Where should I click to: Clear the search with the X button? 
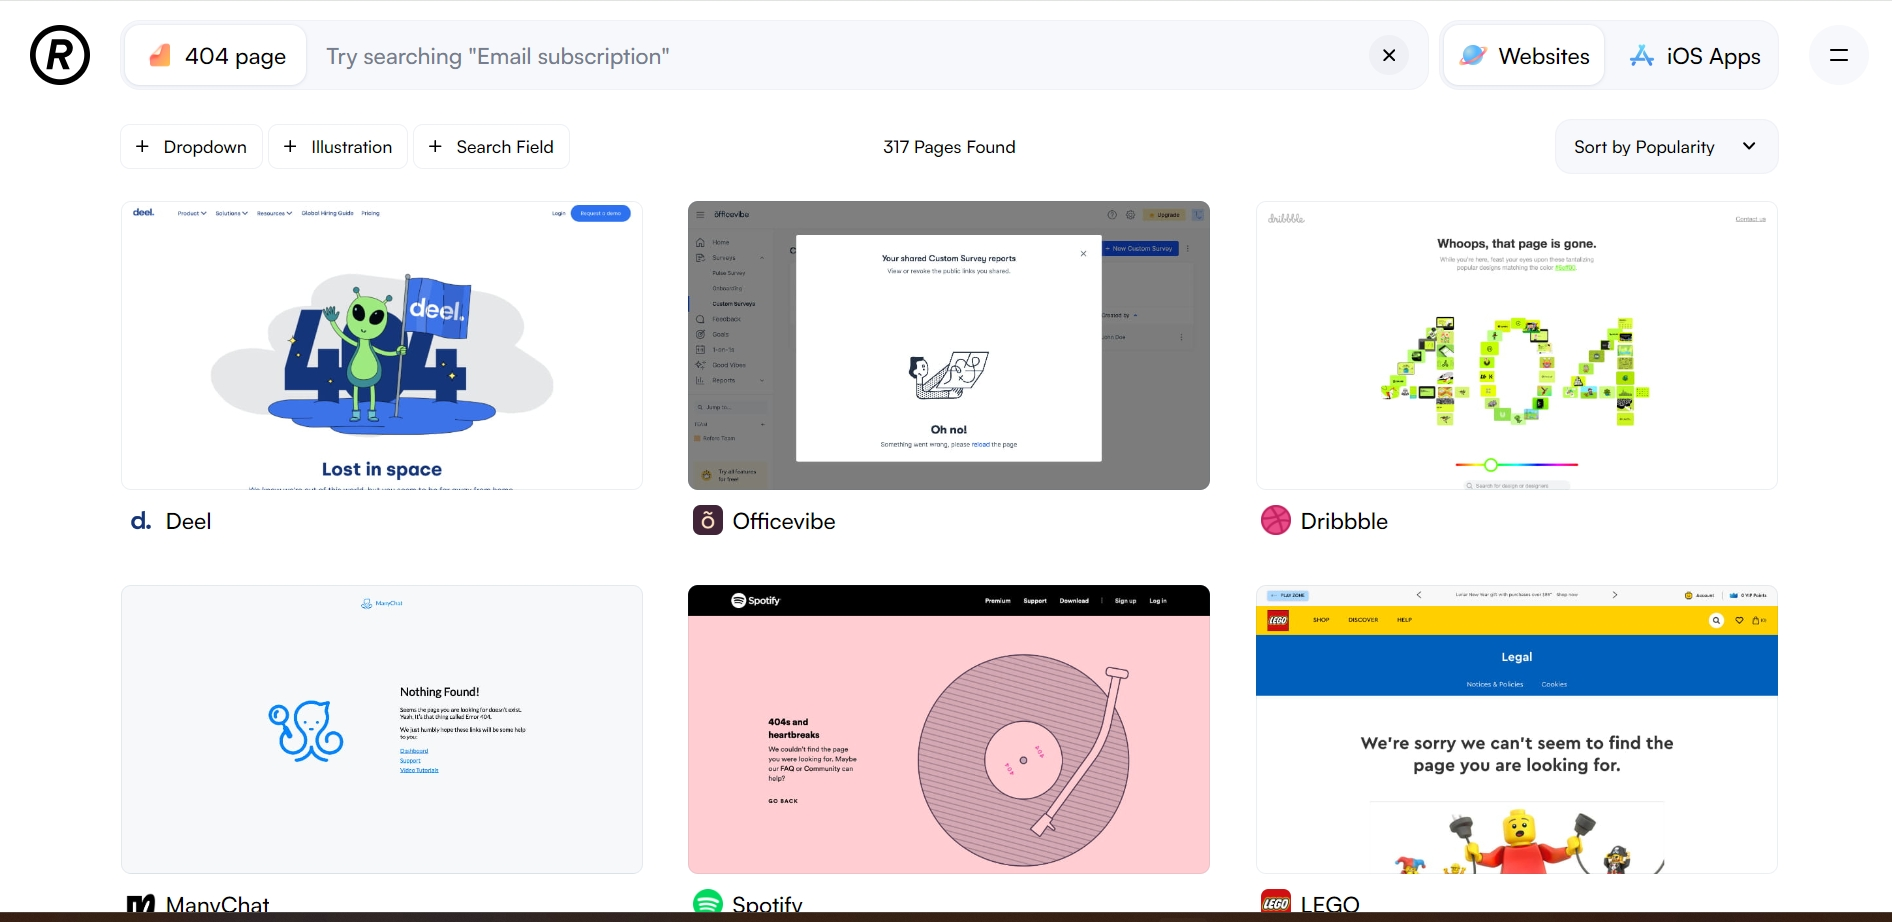[x=1389, y=56]
